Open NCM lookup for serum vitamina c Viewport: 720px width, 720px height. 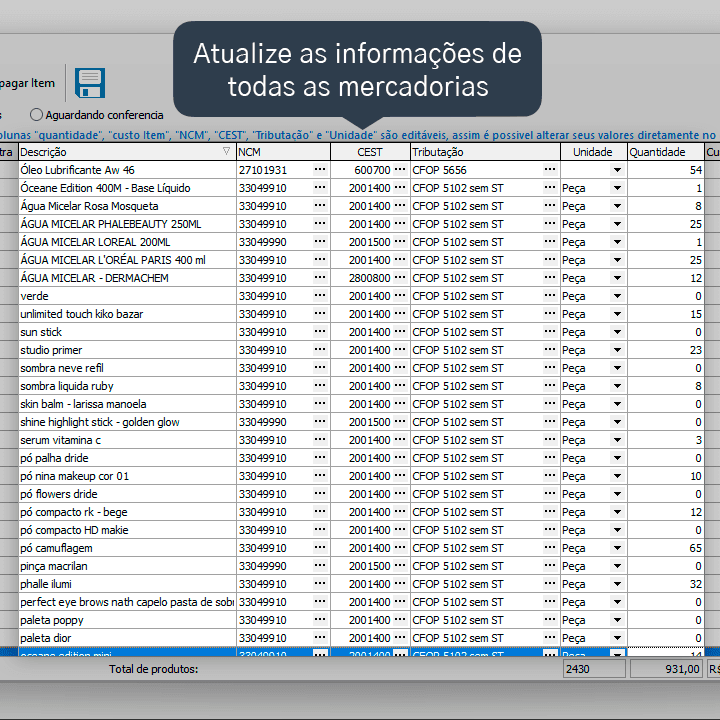[x=320, y=440]
